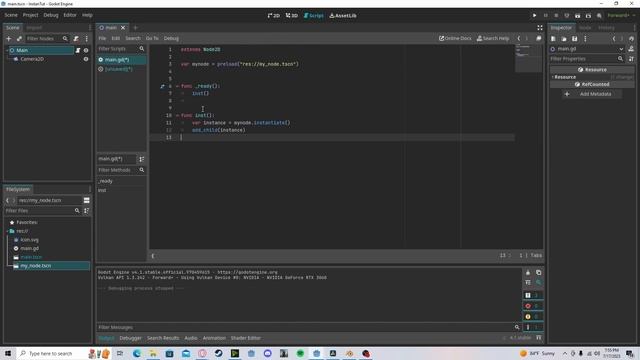Switch to the 2D workspace
The width and height of the screenshot is (640, 360).
pyautogui.click(x=273, y=16)
